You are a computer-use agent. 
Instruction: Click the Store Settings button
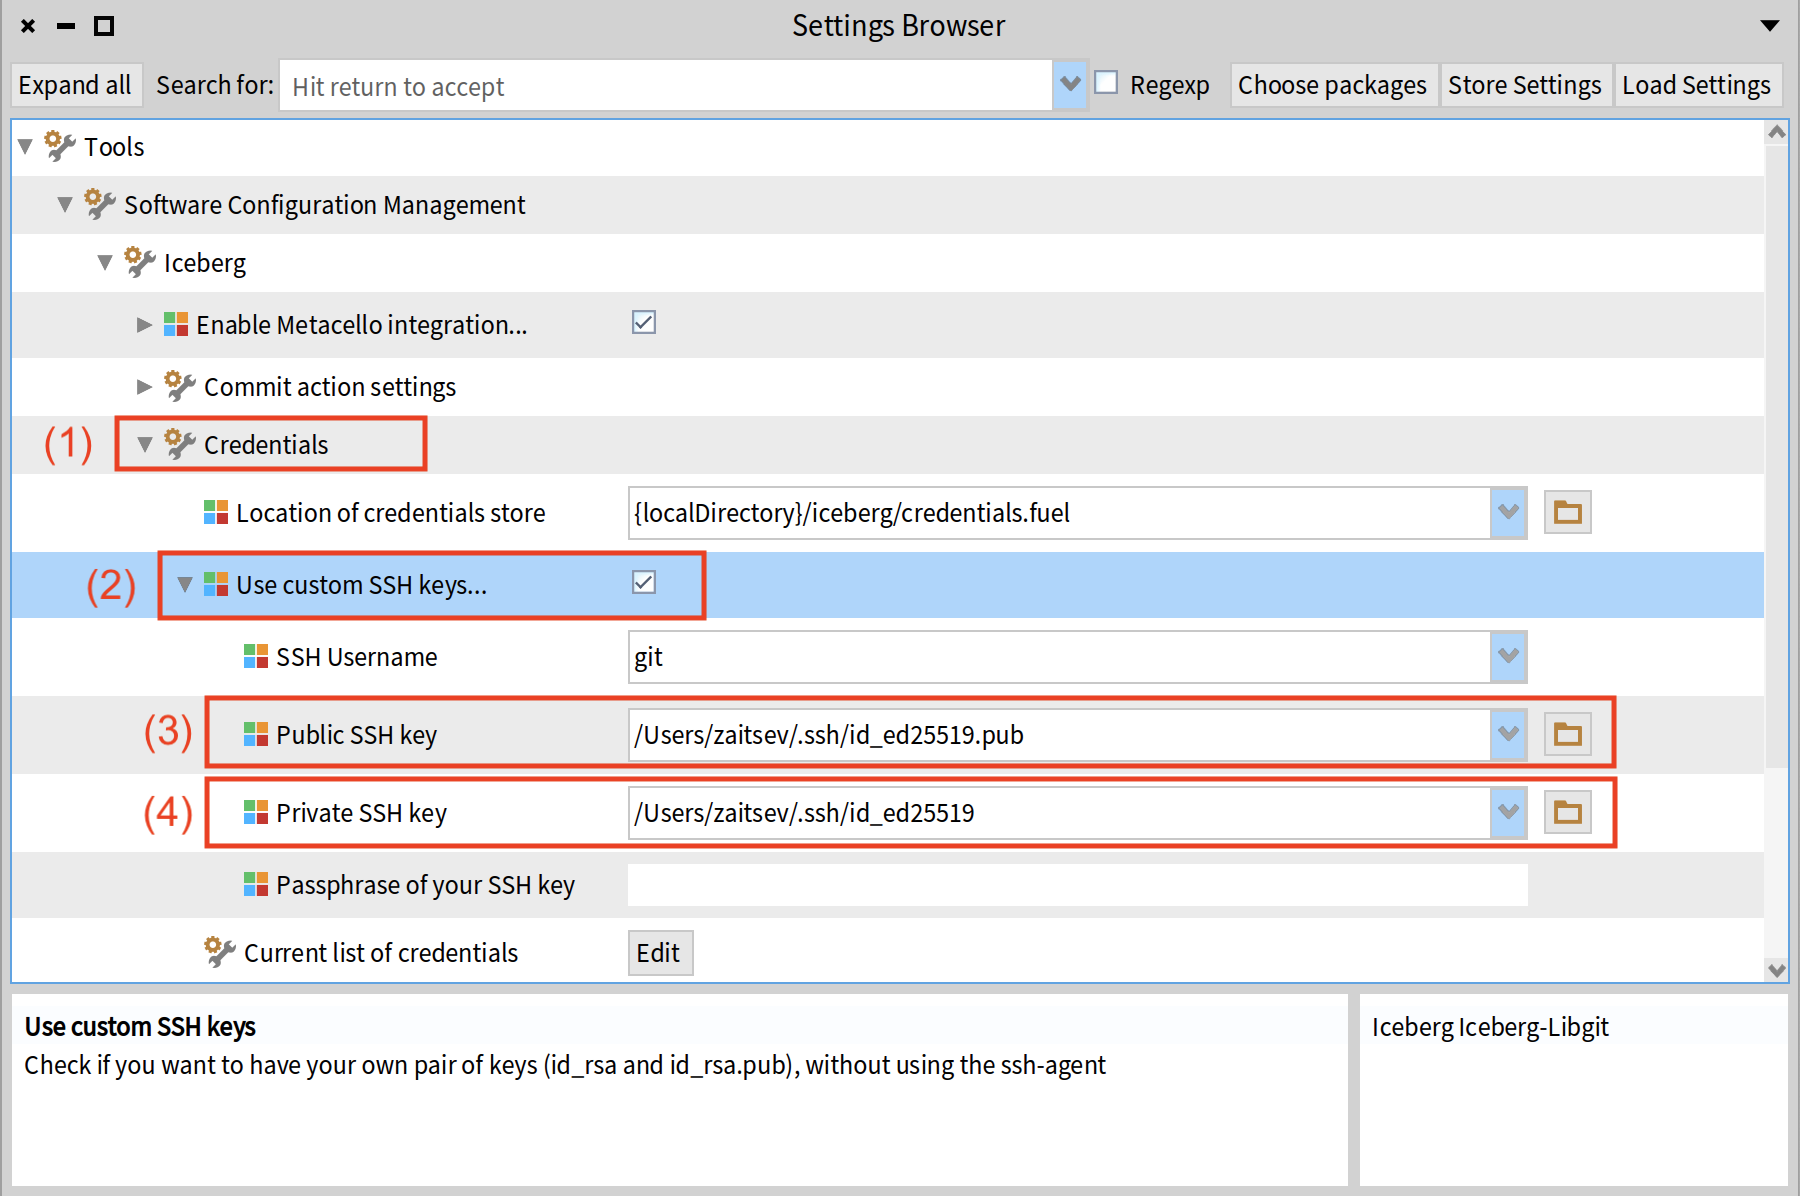[x=1524, y=86]
